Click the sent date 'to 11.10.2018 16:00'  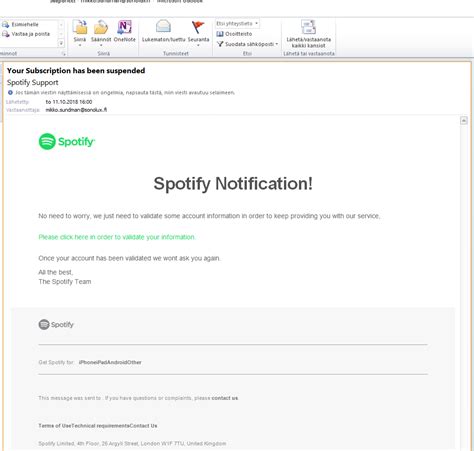pyautogui.click(x=69, y=102)
